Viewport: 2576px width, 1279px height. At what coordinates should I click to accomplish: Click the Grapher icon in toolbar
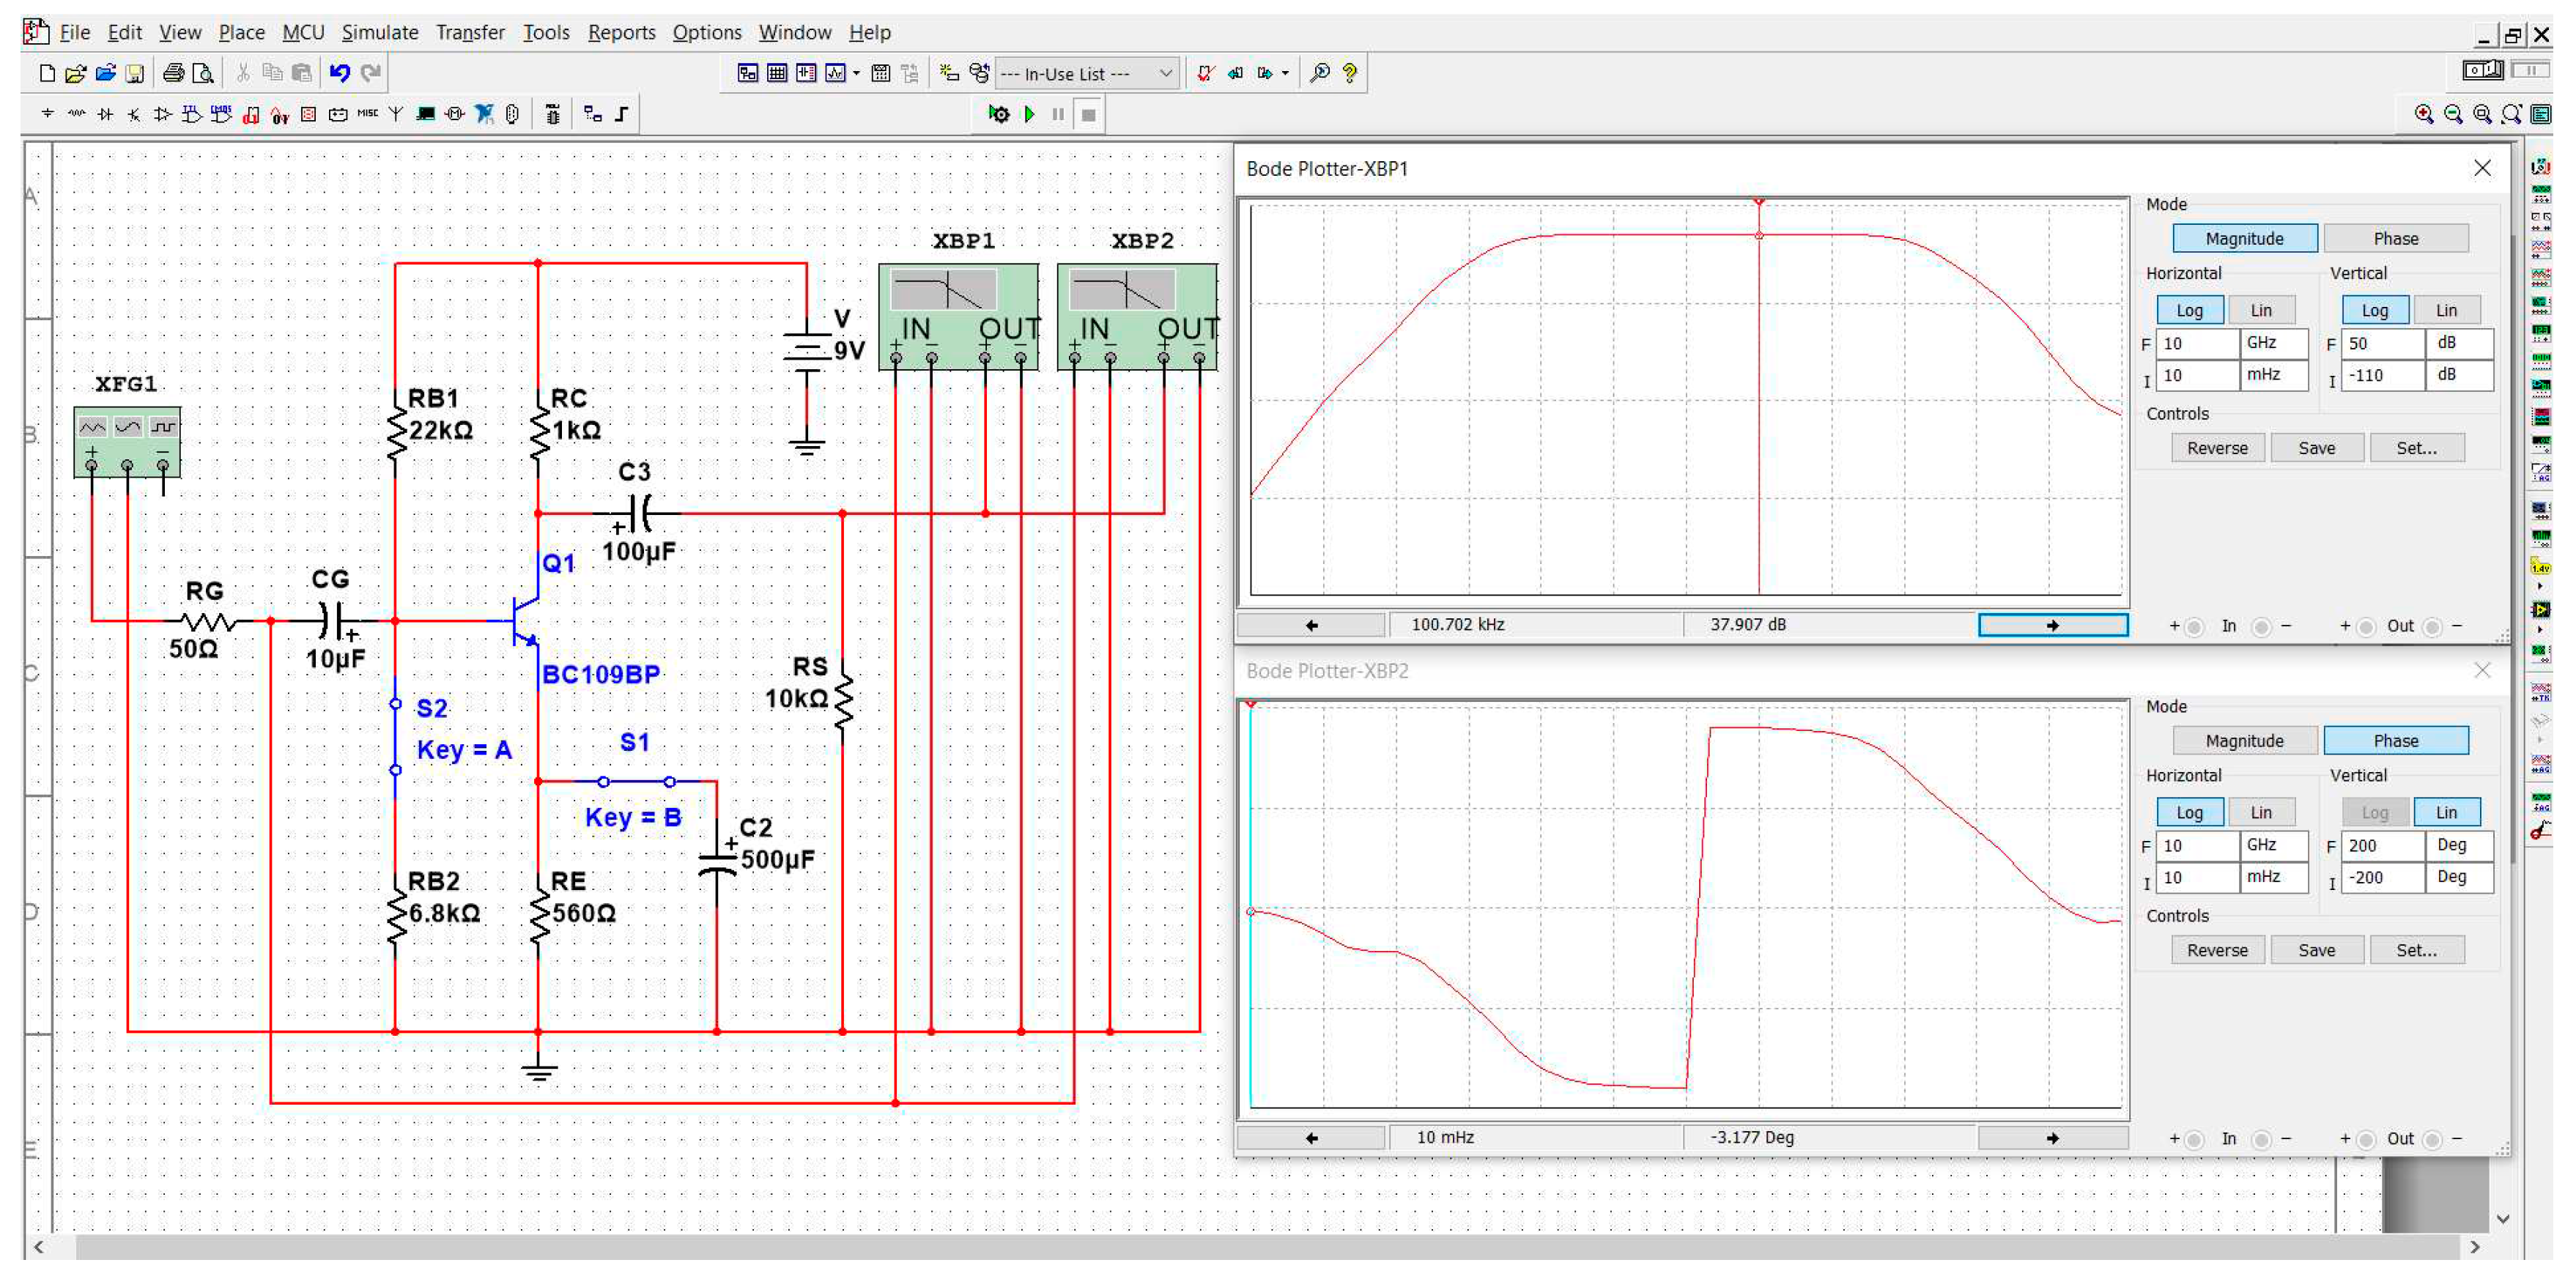point(836,73)
